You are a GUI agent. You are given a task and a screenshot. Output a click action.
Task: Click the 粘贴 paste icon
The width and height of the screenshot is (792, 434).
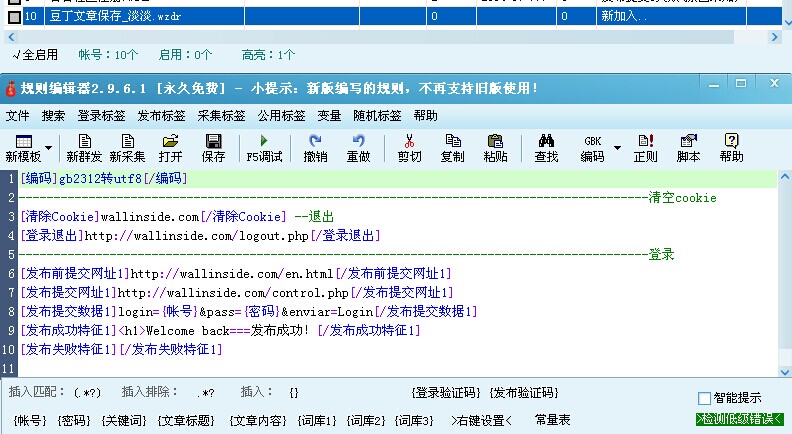495,147
